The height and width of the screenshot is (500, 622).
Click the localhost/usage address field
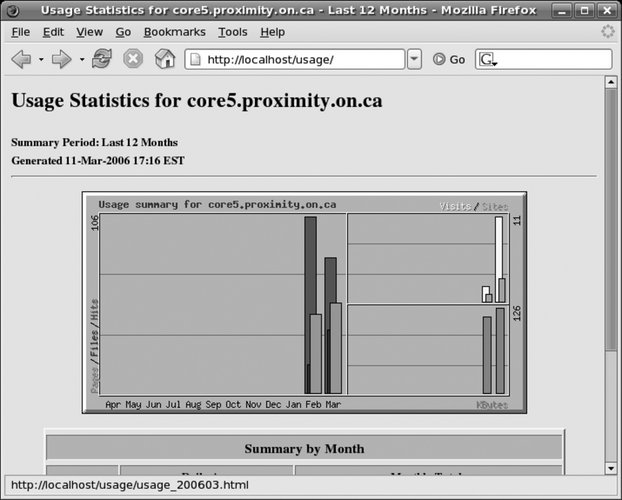tap(300, 60)
